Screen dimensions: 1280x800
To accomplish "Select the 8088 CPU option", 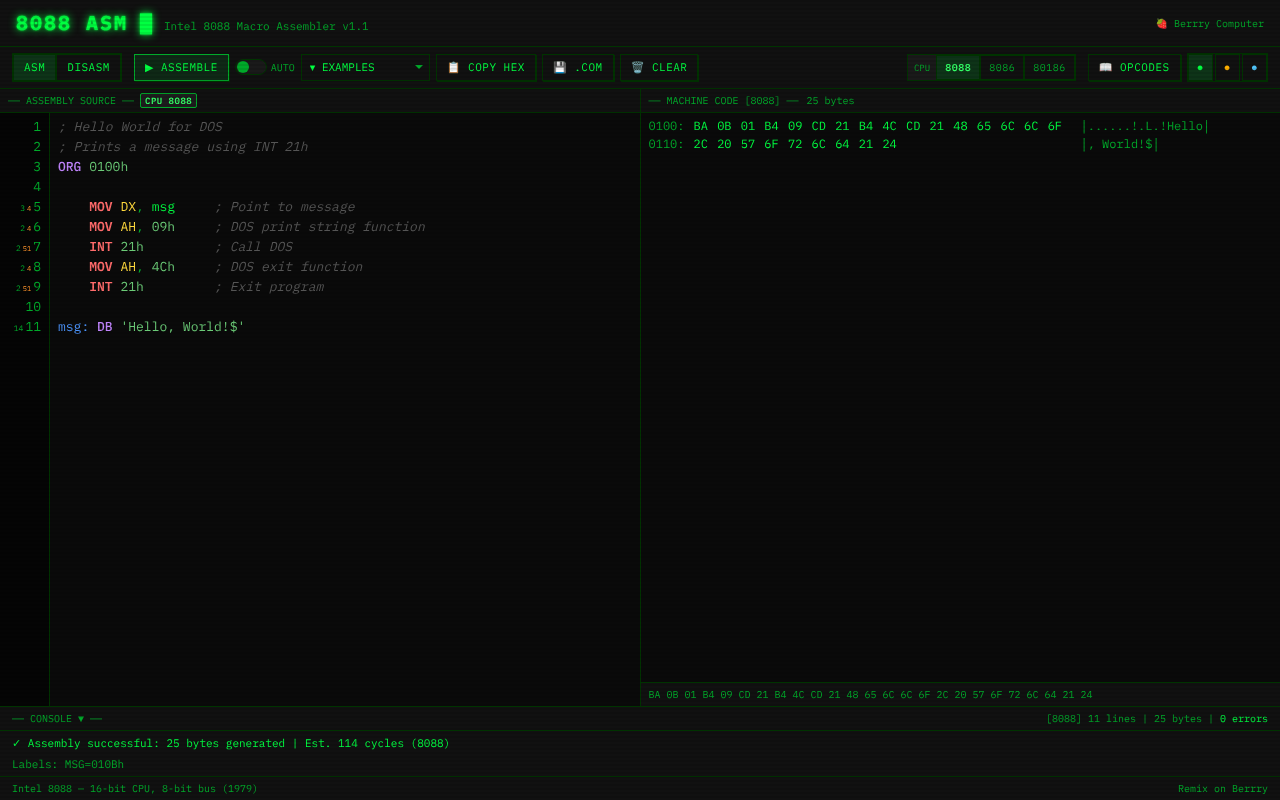I will [x=958, y=68].
